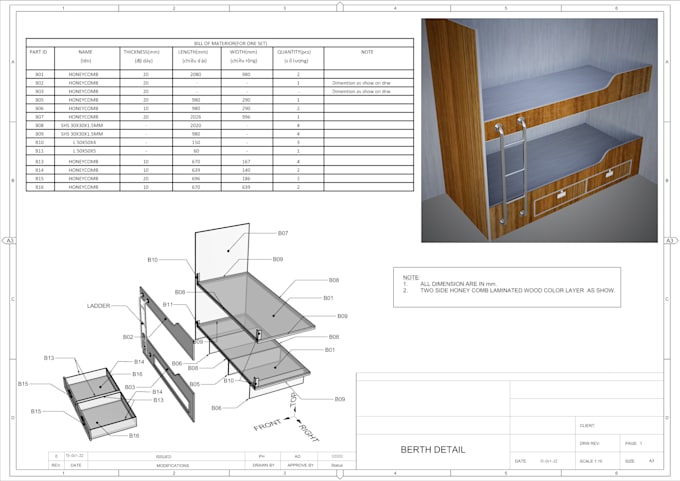Click the B11 callout label
680x481 pixels.
[168, 305]
